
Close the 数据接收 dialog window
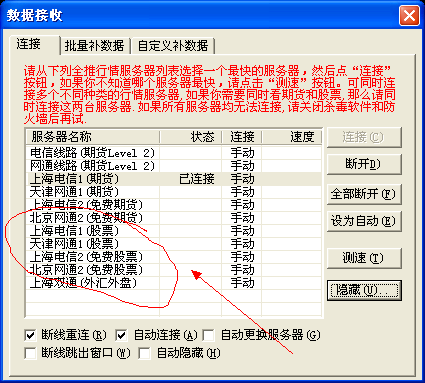coord(409,16)
